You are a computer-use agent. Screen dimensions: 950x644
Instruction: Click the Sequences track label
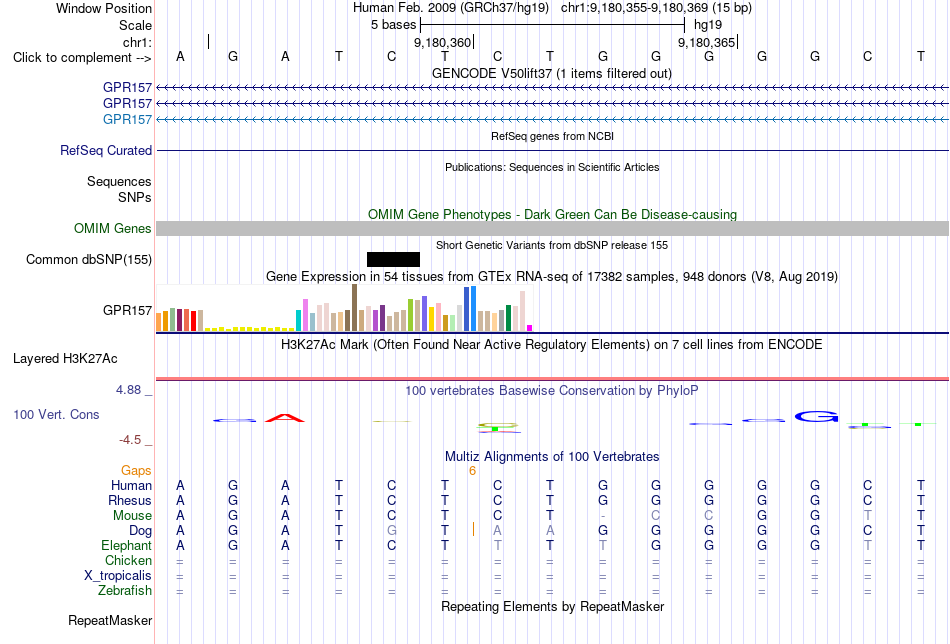119,181
